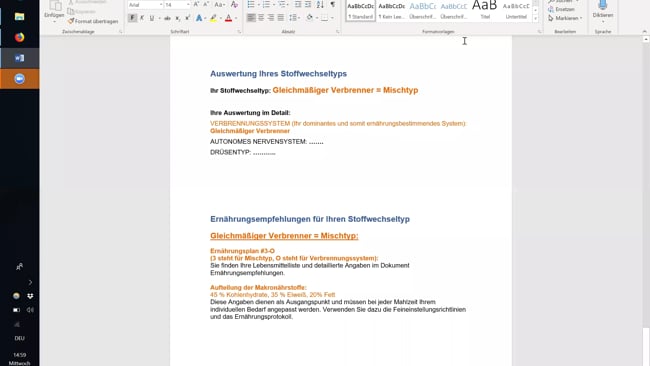This screenshot has height=366, width=650.
Task: Apply red font color
Action: pyautogui.click(x=228, y=18)
